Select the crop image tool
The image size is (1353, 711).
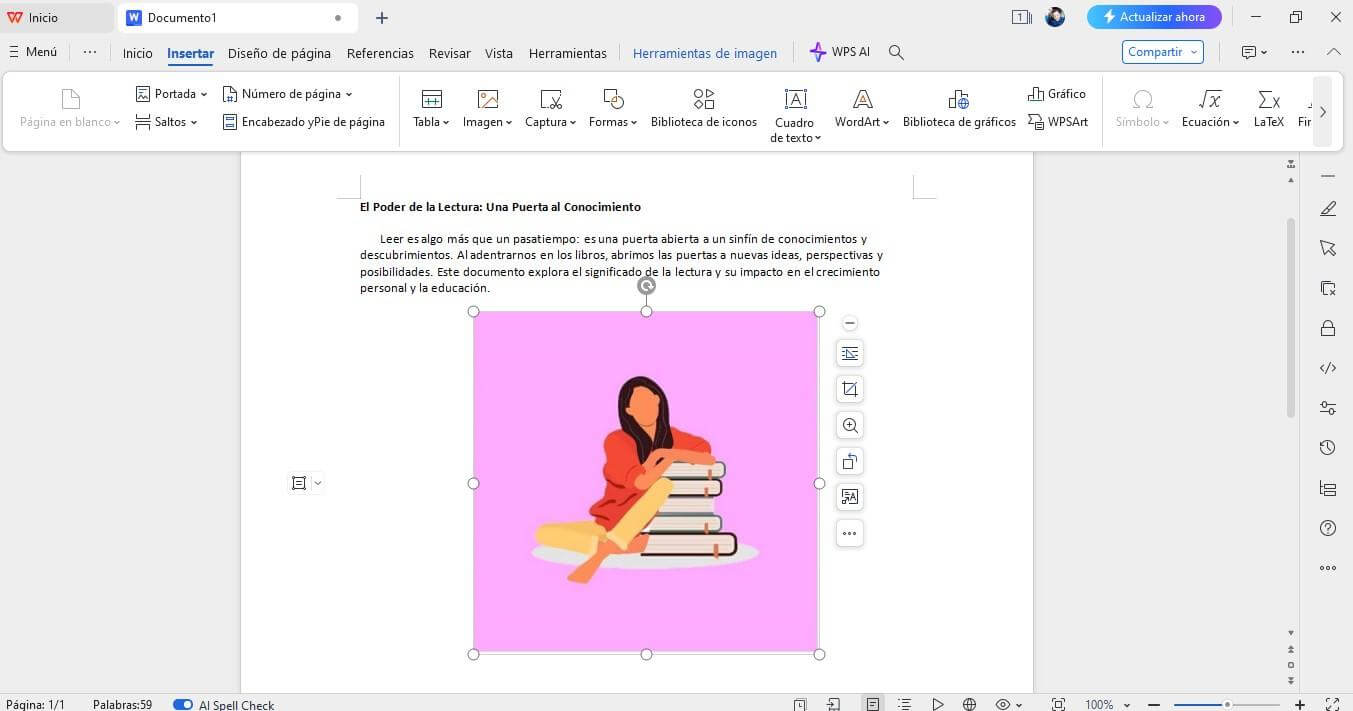pyautogui.click(x=849, y=389)
